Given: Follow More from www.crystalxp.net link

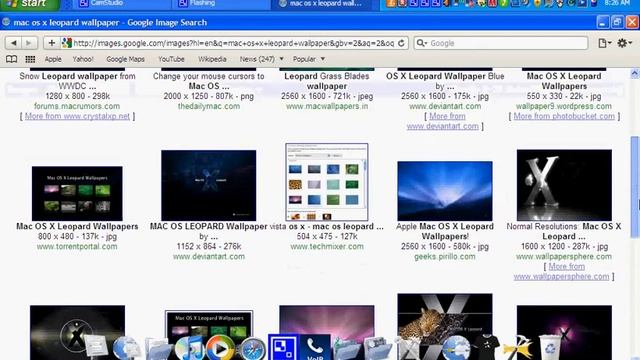Looking at the screenshot, I should (x=77, y=116).
